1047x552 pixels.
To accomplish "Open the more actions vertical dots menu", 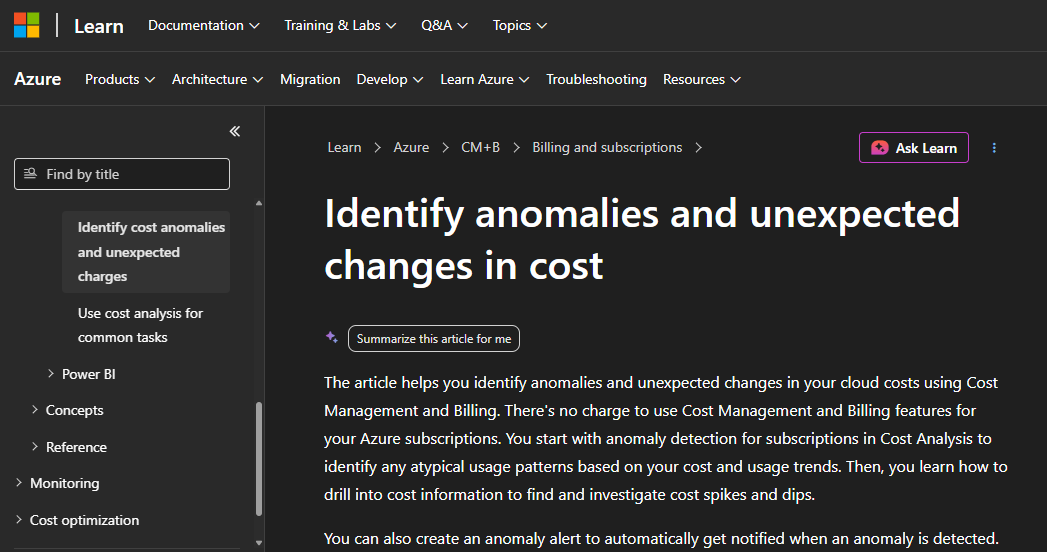I will pos(994,148).
